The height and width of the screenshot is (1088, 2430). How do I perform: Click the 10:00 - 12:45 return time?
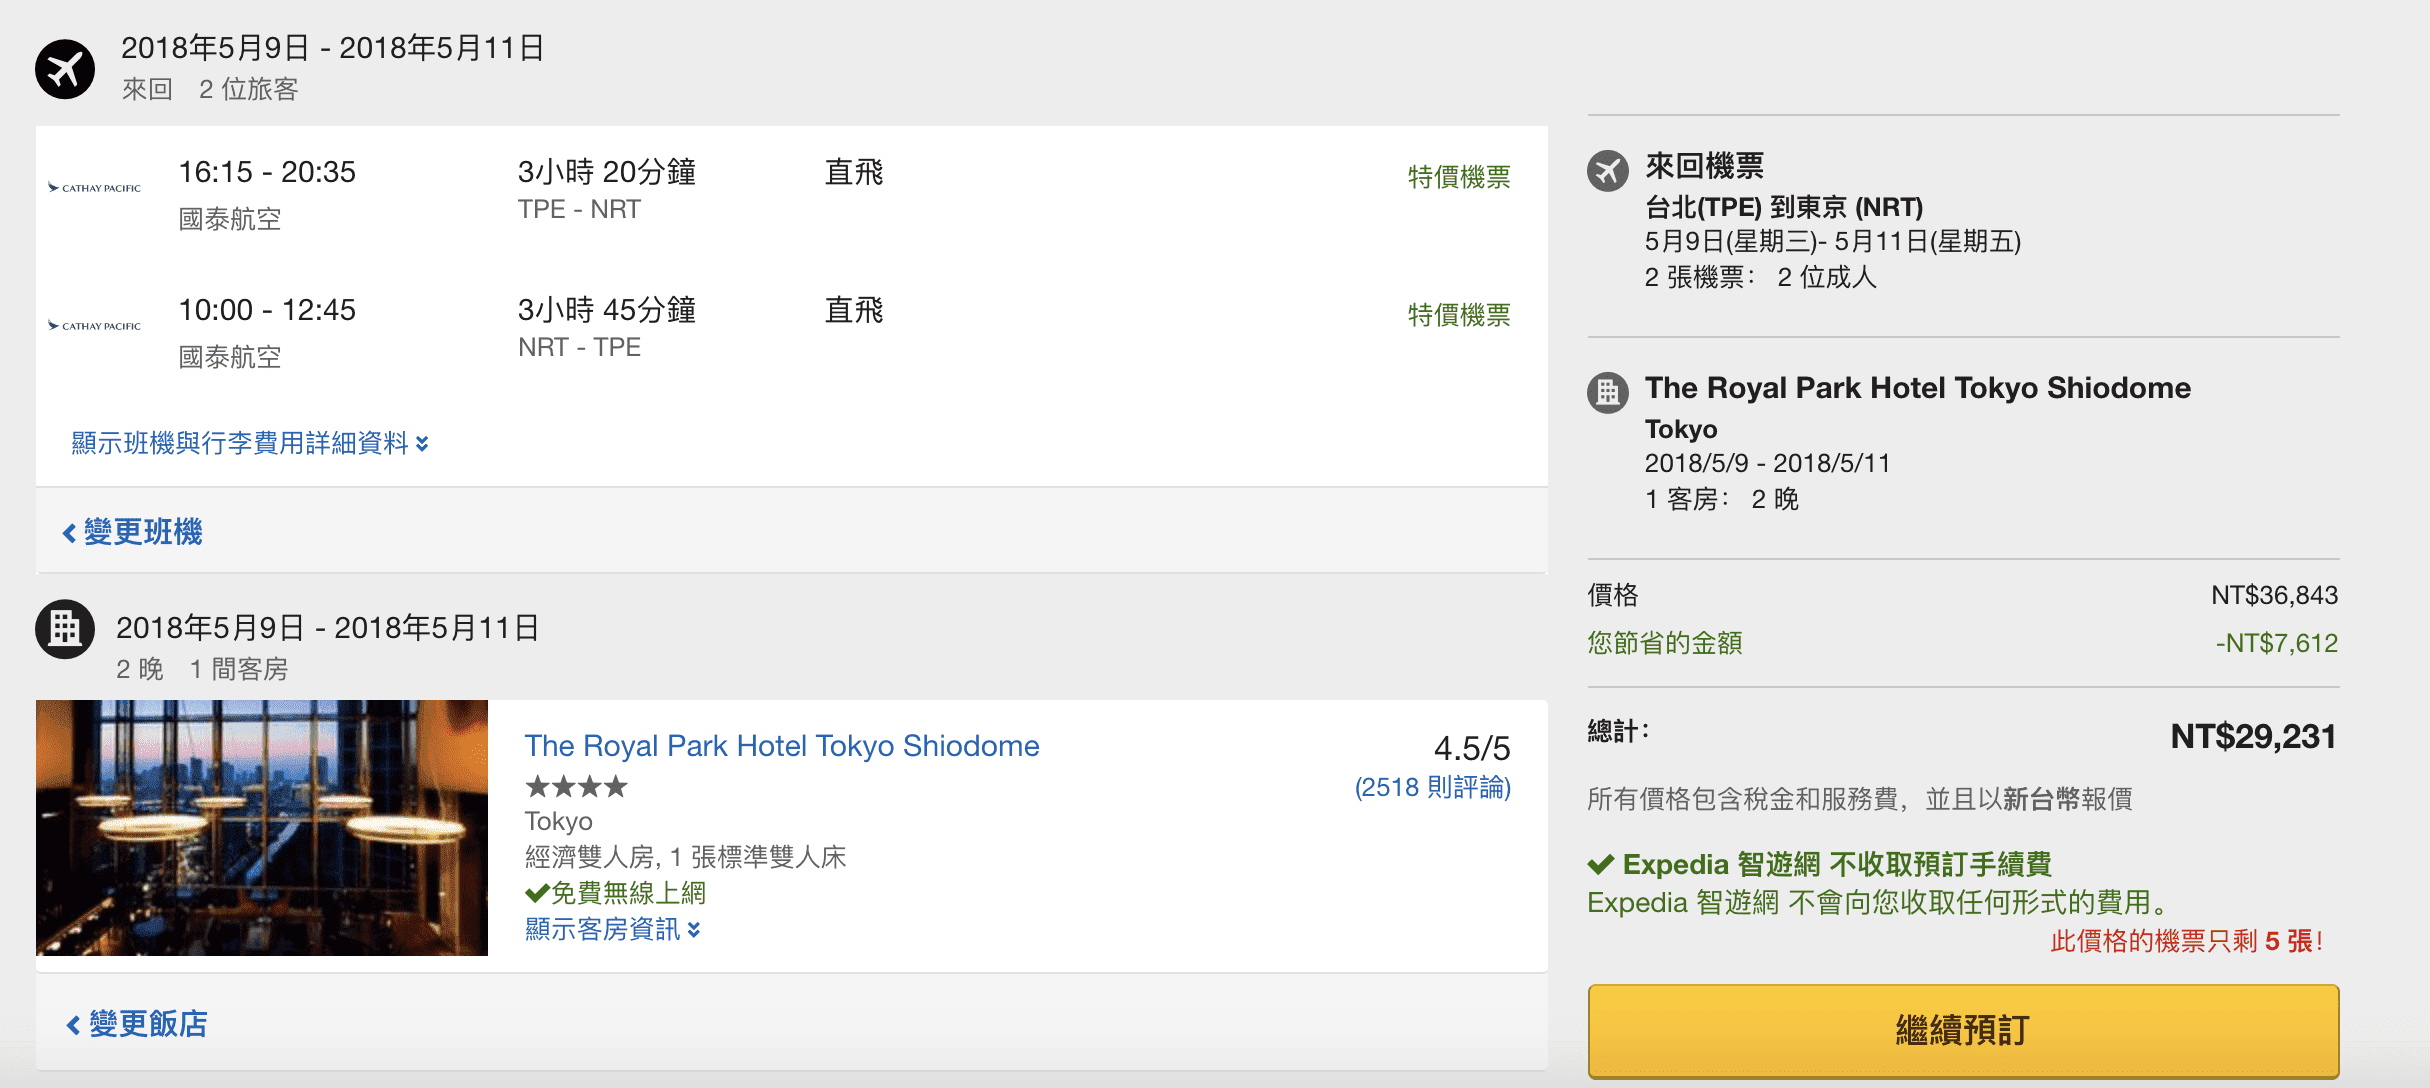point(267,310)
